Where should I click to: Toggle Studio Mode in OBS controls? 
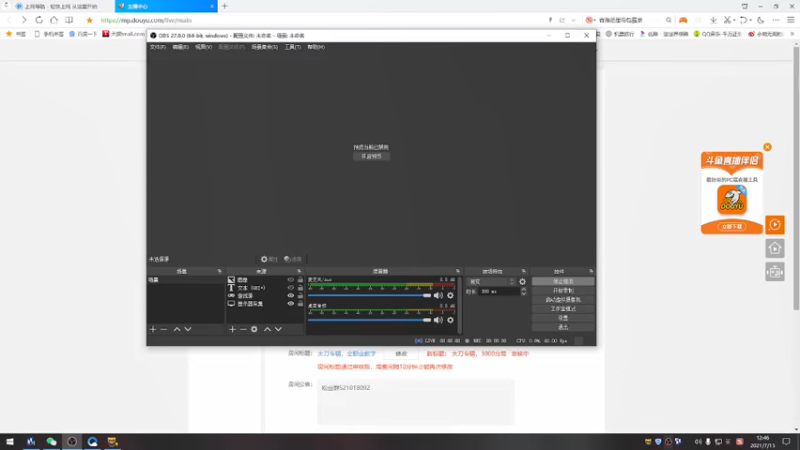563,309
